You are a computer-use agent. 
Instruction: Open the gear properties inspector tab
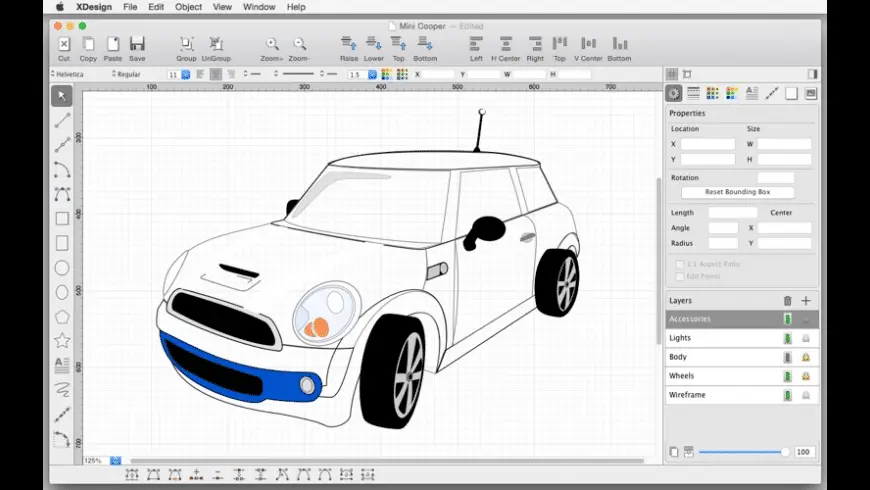click(x=674, y=93)
